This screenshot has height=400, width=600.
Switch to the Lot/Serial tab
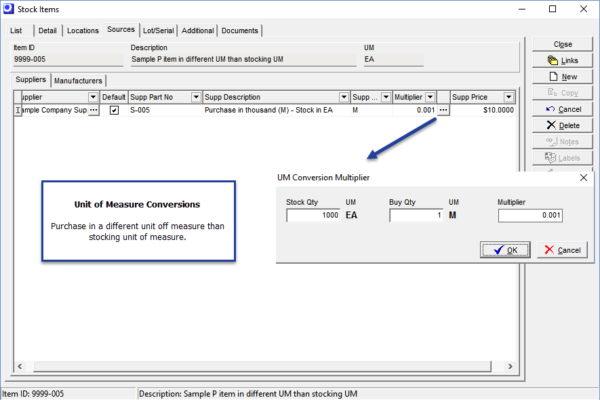(x=158, y=31)
